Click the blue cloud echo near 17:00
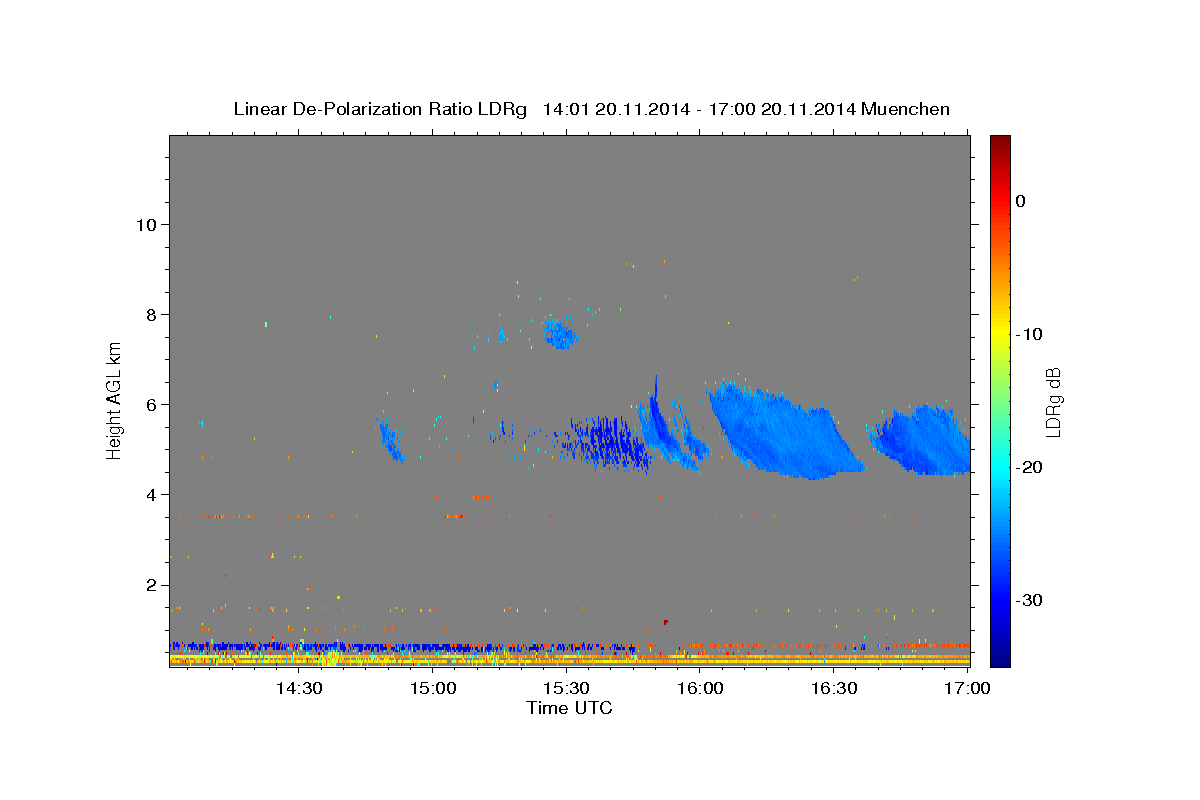Viewport: 1200px width, 800px height. [922, 441]
